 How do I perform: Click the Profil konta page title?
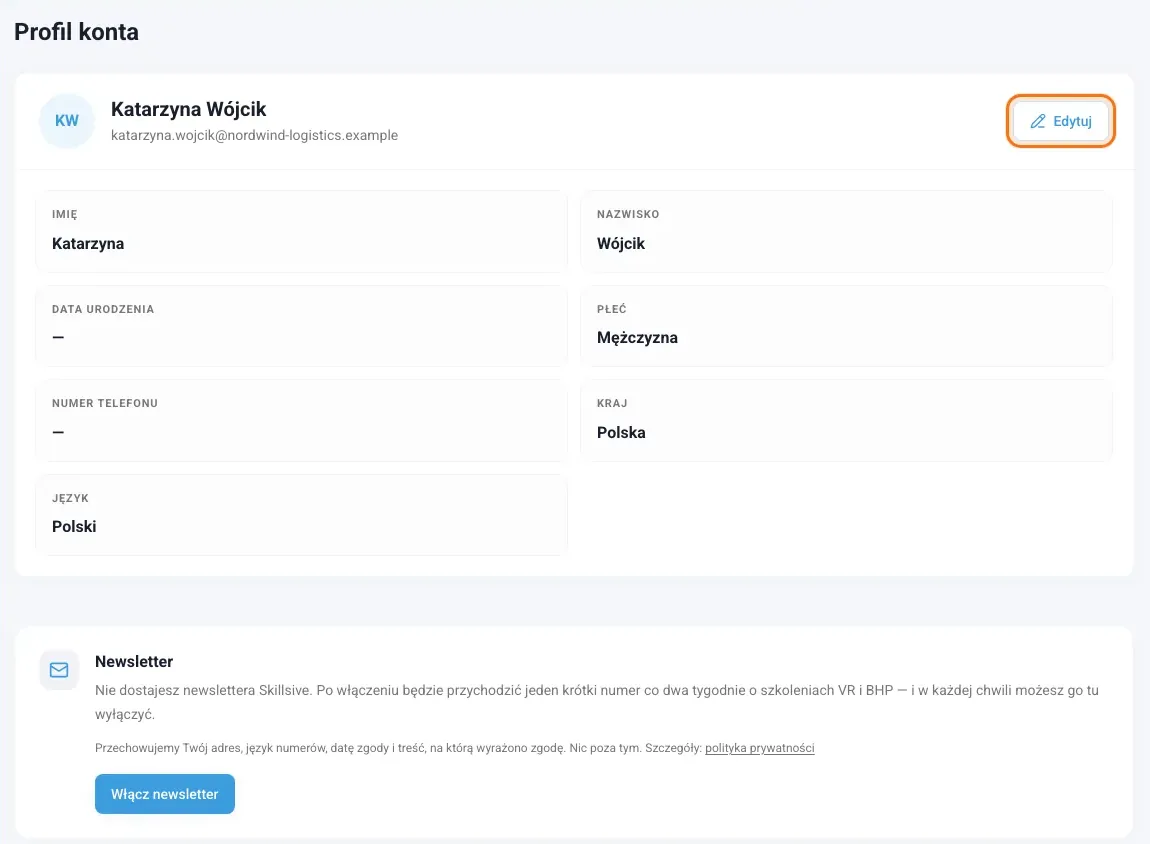[x=76, y=32]
